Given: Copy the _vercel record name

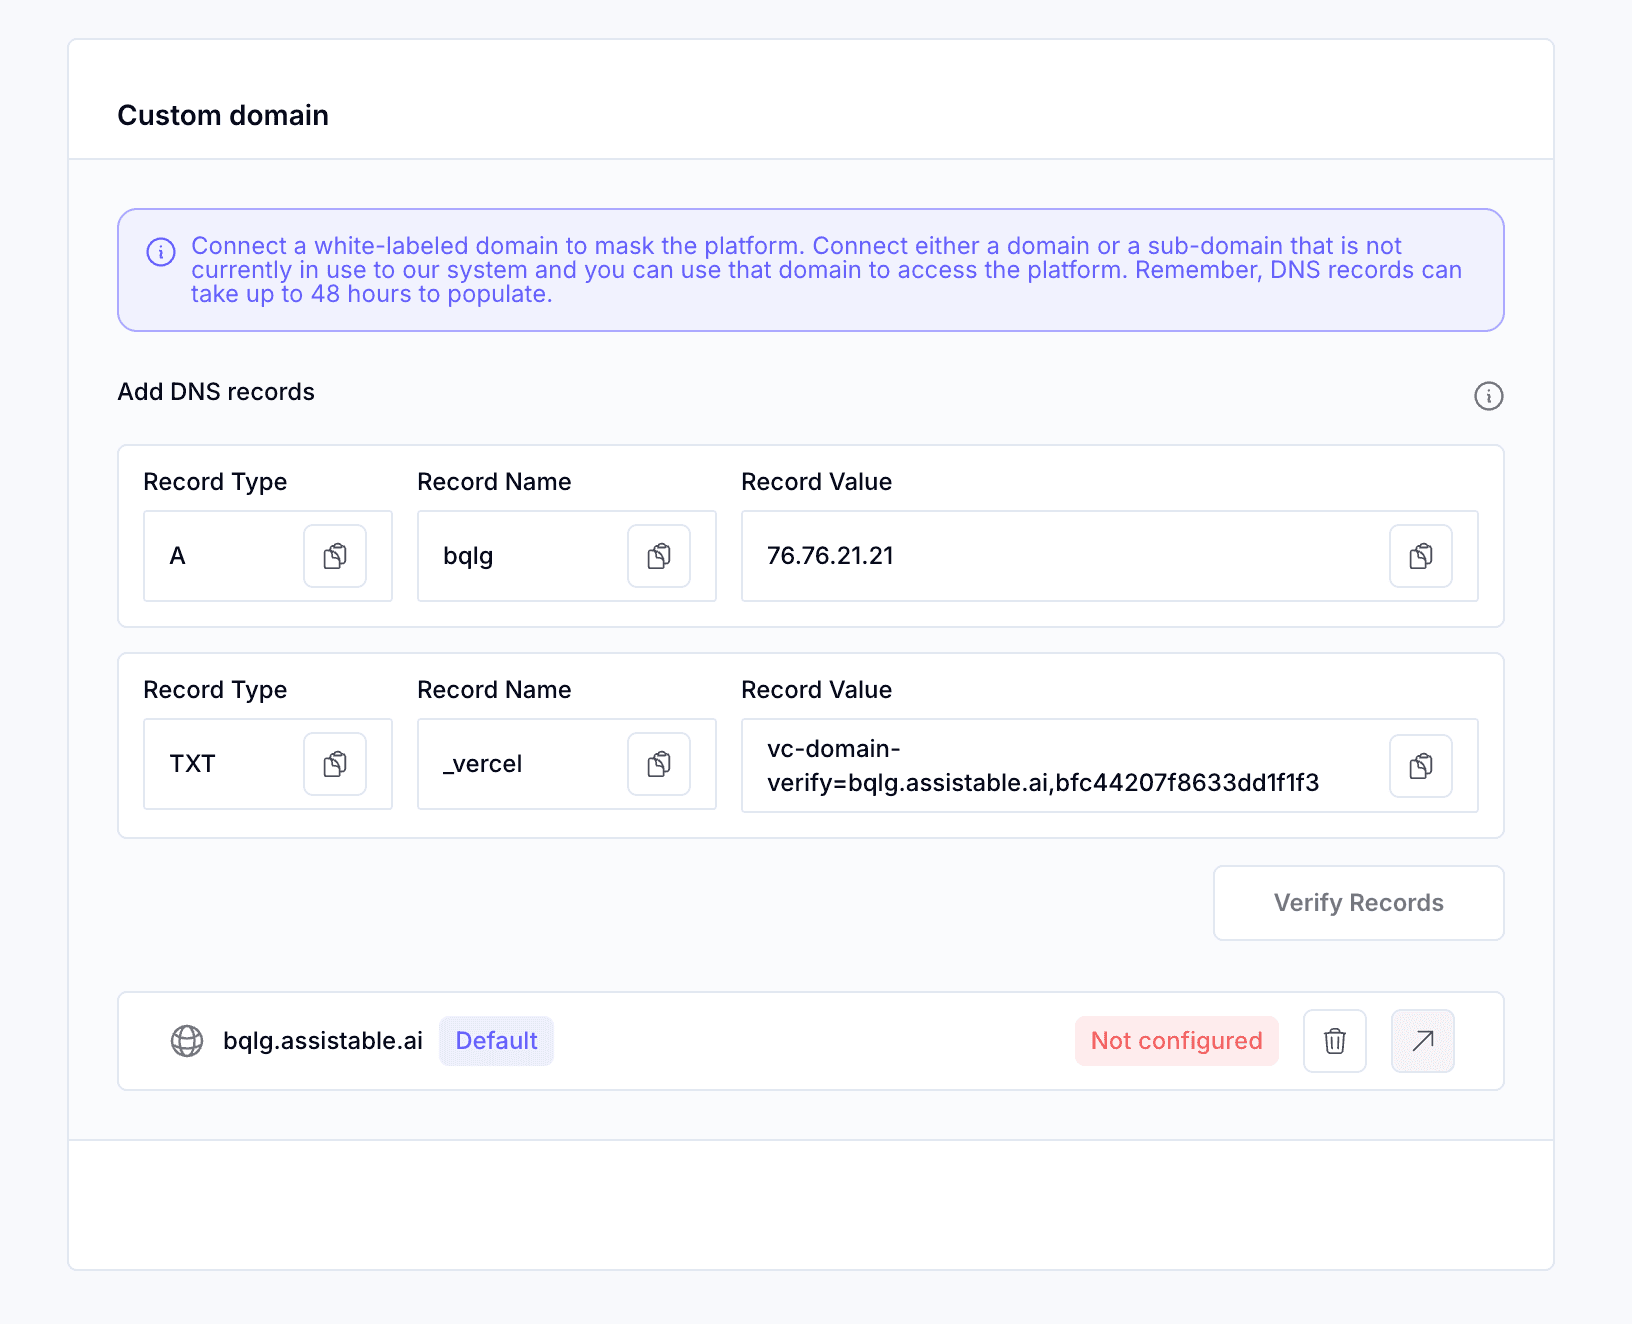Looking at the screenshot, I should point(658,764).
